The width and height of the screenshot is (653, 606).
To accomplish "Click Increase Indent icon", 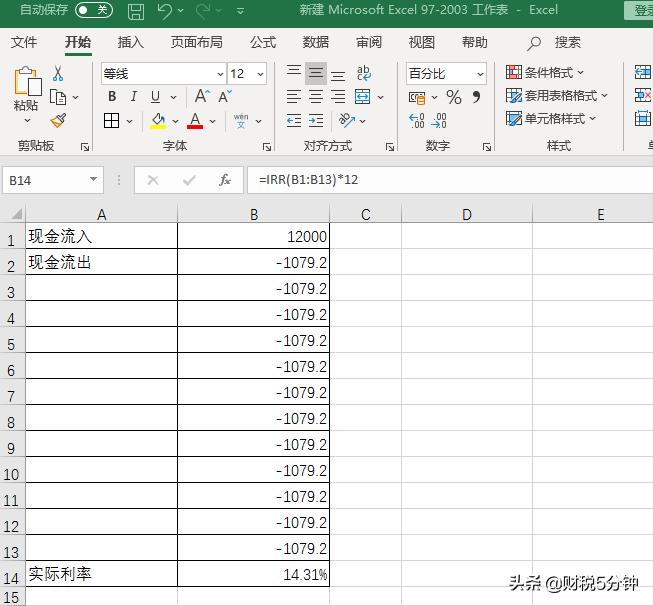I will pyautogui.click(x=316, y=121).
